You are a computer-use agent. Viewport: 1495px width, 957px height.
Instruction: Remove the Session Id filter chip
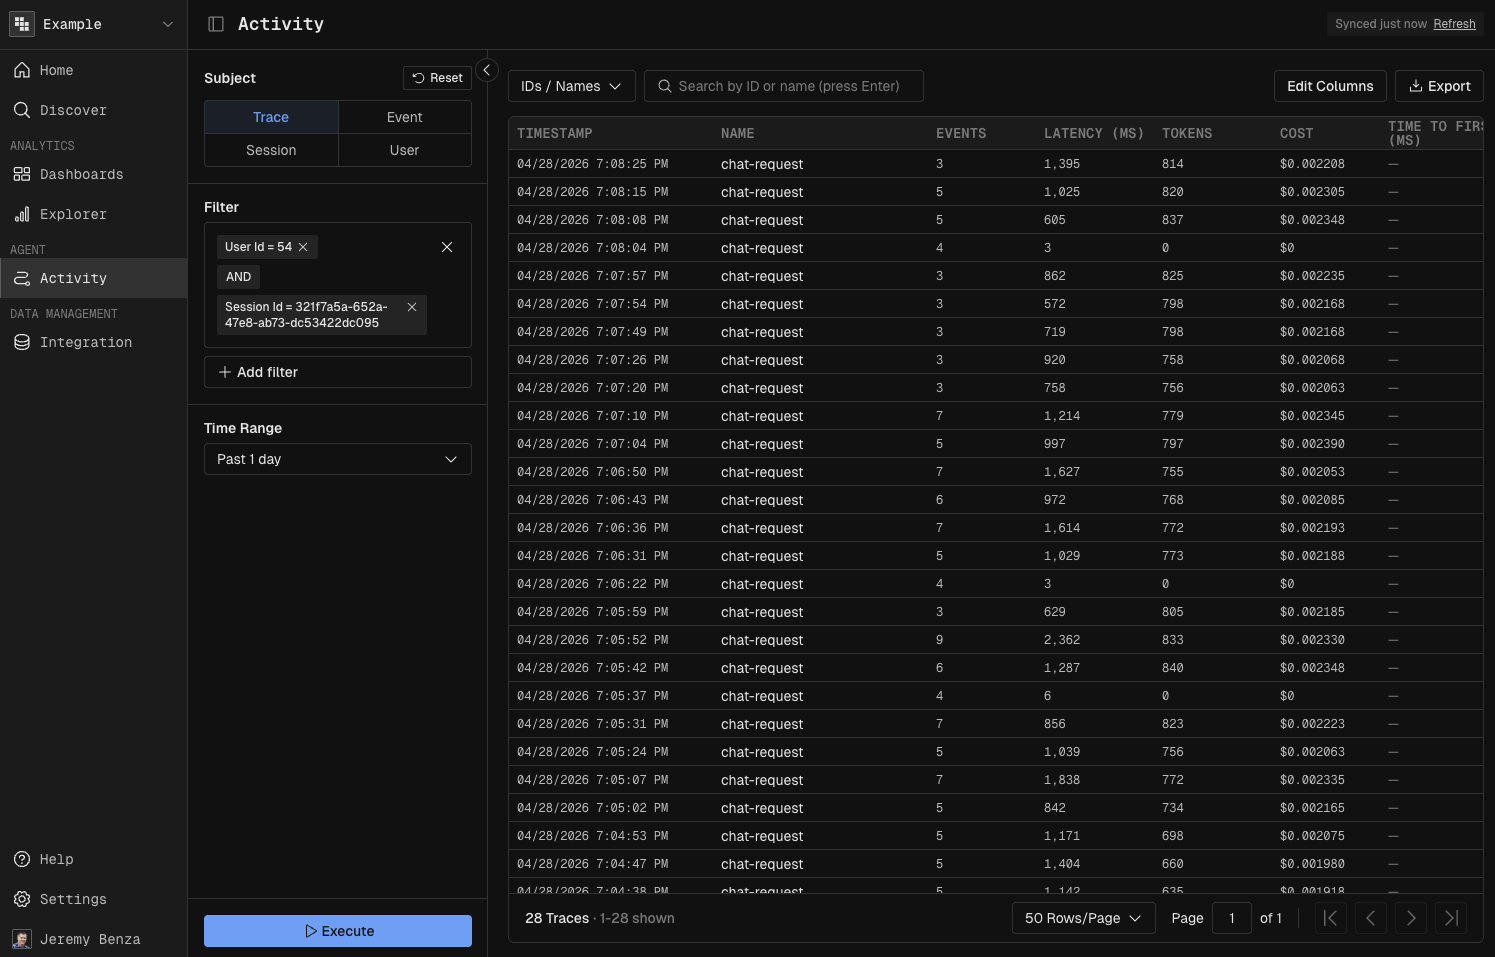pyautogui.click(x=412, y=307)
